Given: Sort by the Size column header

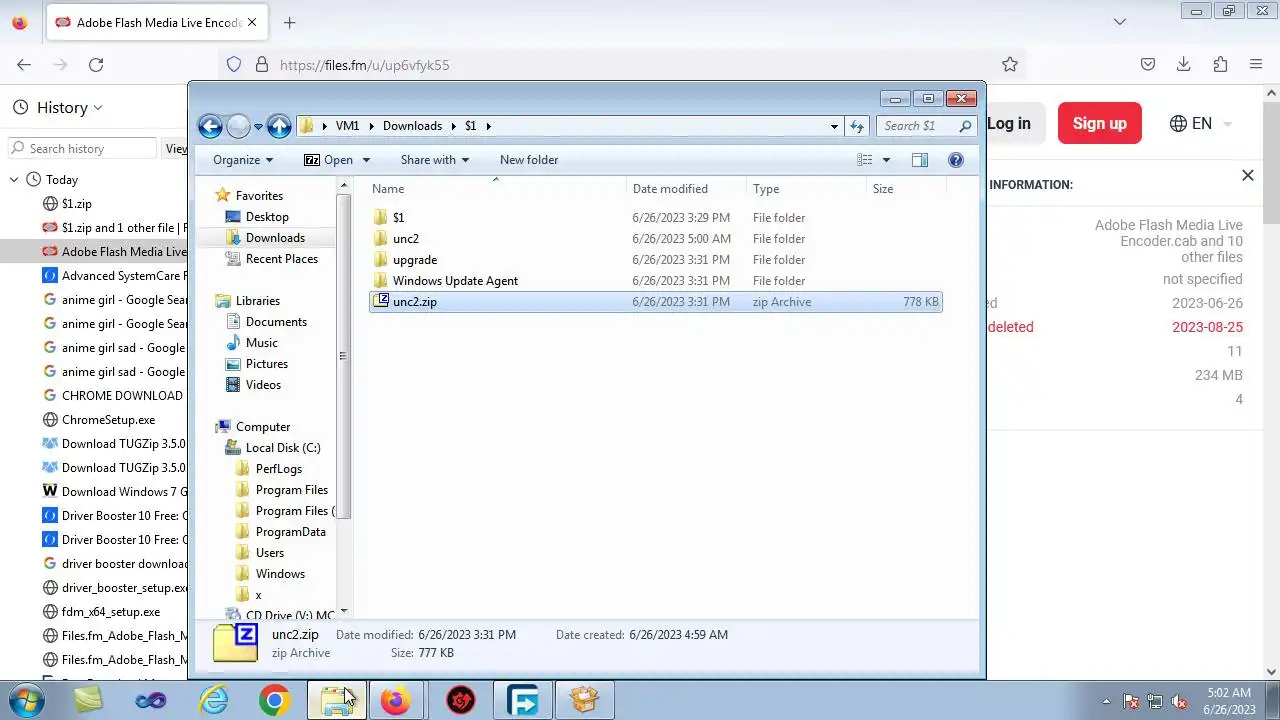Looking at the screenshot, I should coord(906,189).
